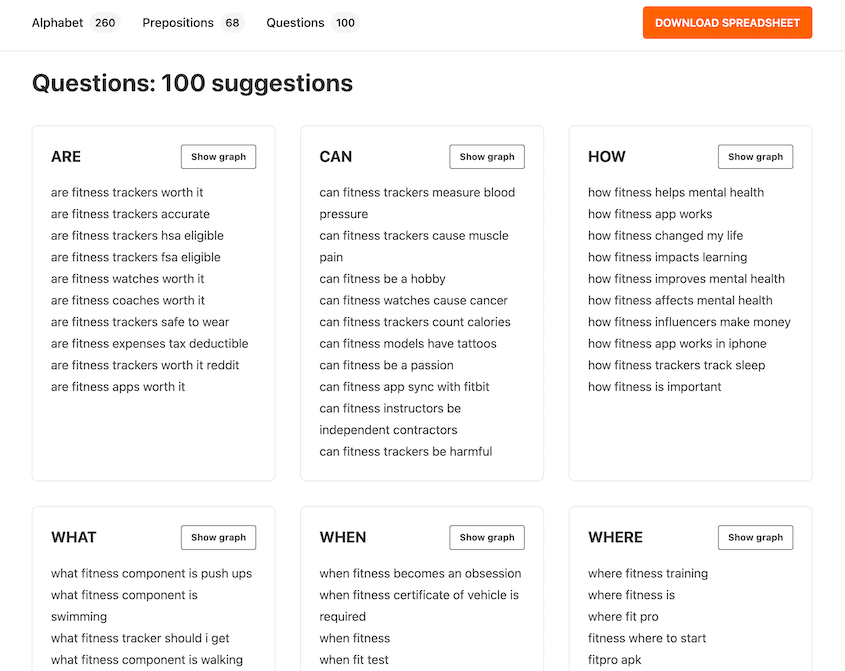845x671 pixels.
Task: Click 'how fitness changed my life'
Action: tap(666, 236)
